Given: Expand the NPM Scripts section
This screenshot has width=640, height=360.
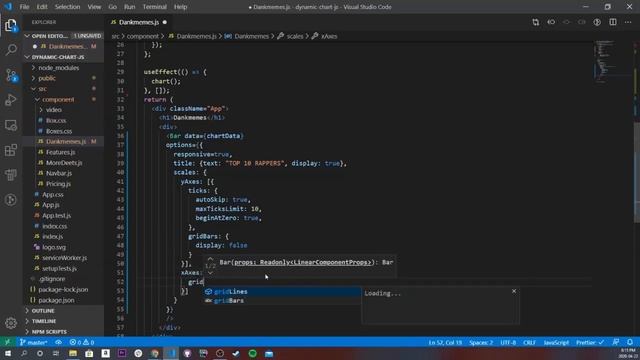Looking at the screenshot, I should pyautogui.click(x=63, y=332).
